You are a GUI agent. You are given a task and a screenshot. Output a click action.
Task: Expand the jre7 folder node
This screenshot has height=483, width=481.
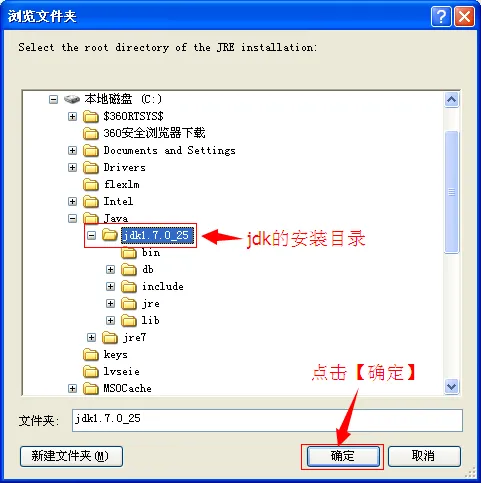[x=91, y=338]
